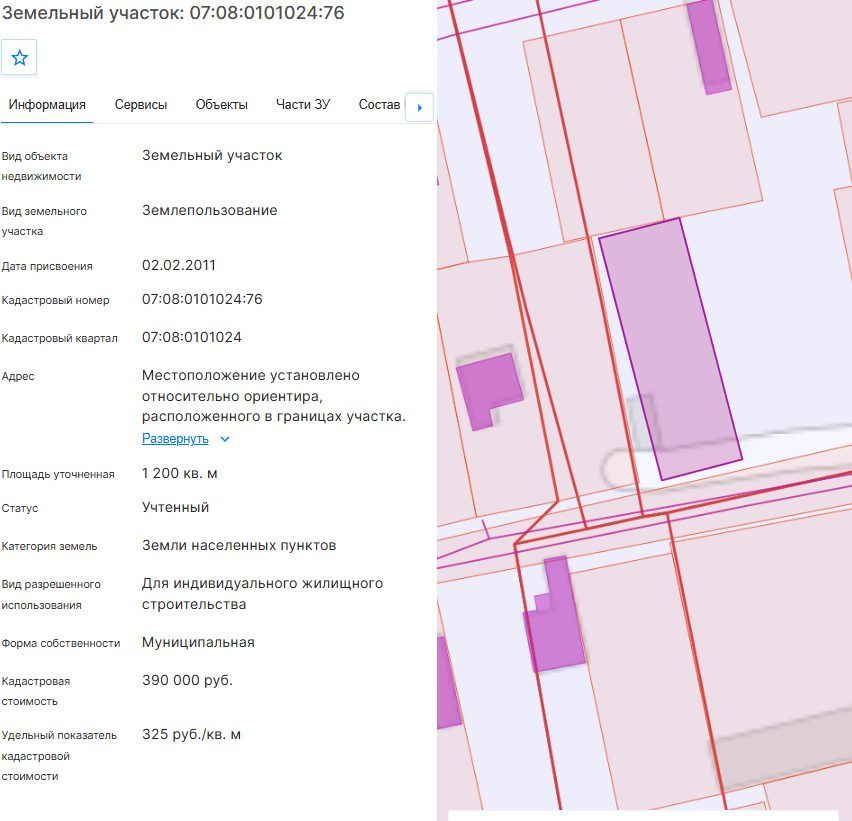Click the narrow purple building at top of map

point(709,46)
